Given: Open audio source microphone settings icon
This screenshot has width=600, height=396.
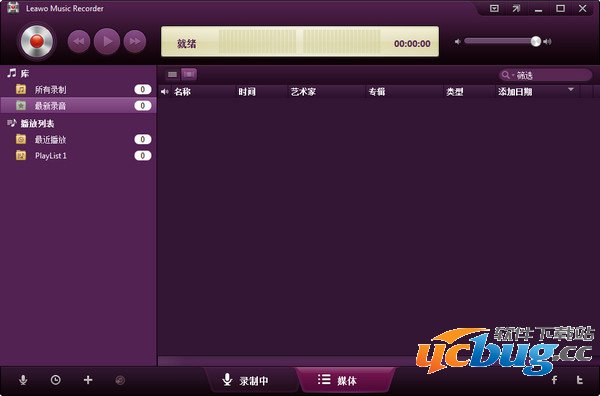Looking at the screenshot, I should click(x=23, y=380).
